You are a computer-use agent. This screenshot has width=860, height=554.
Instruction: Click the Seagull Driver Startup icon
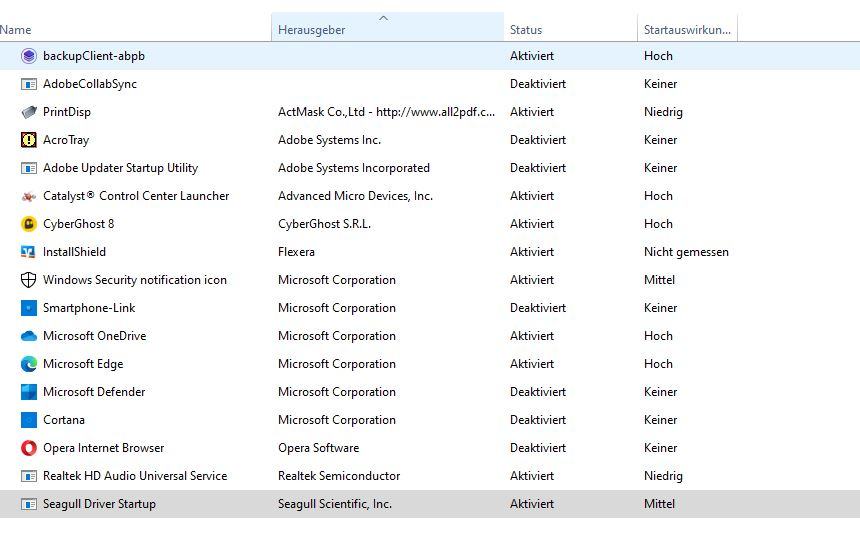[x=29, y=504]
